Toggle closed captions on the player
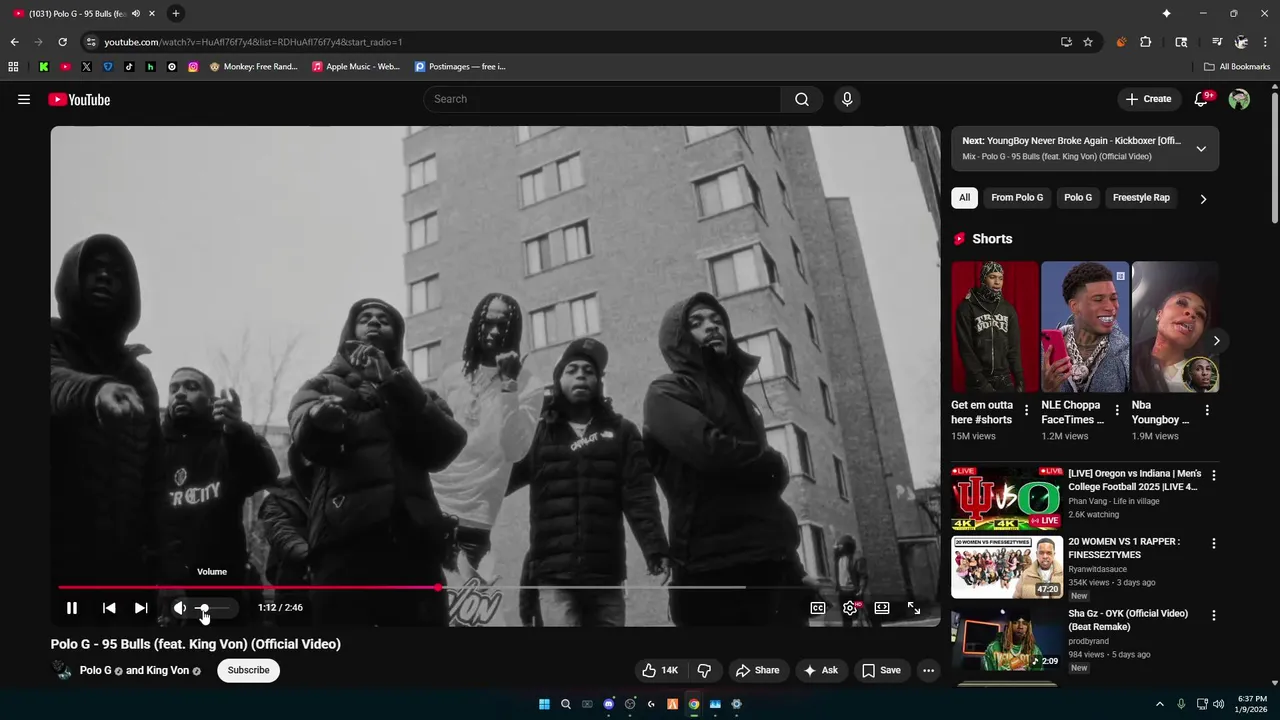Image resolution: width=1280 pixels, height=720 pixels. tap(818, 608)
